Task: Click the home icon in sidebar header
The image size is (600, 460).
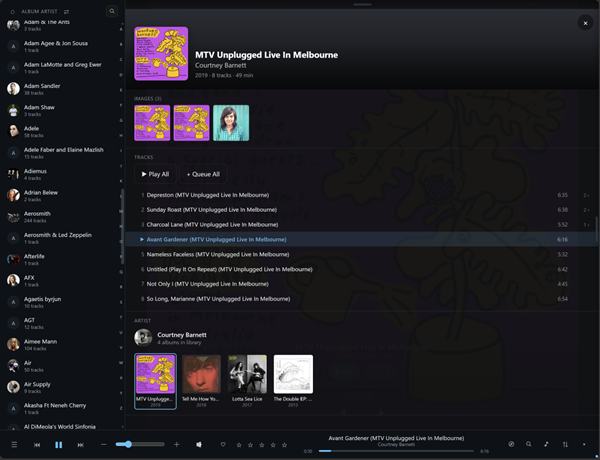Action: (x=12, y=11)
